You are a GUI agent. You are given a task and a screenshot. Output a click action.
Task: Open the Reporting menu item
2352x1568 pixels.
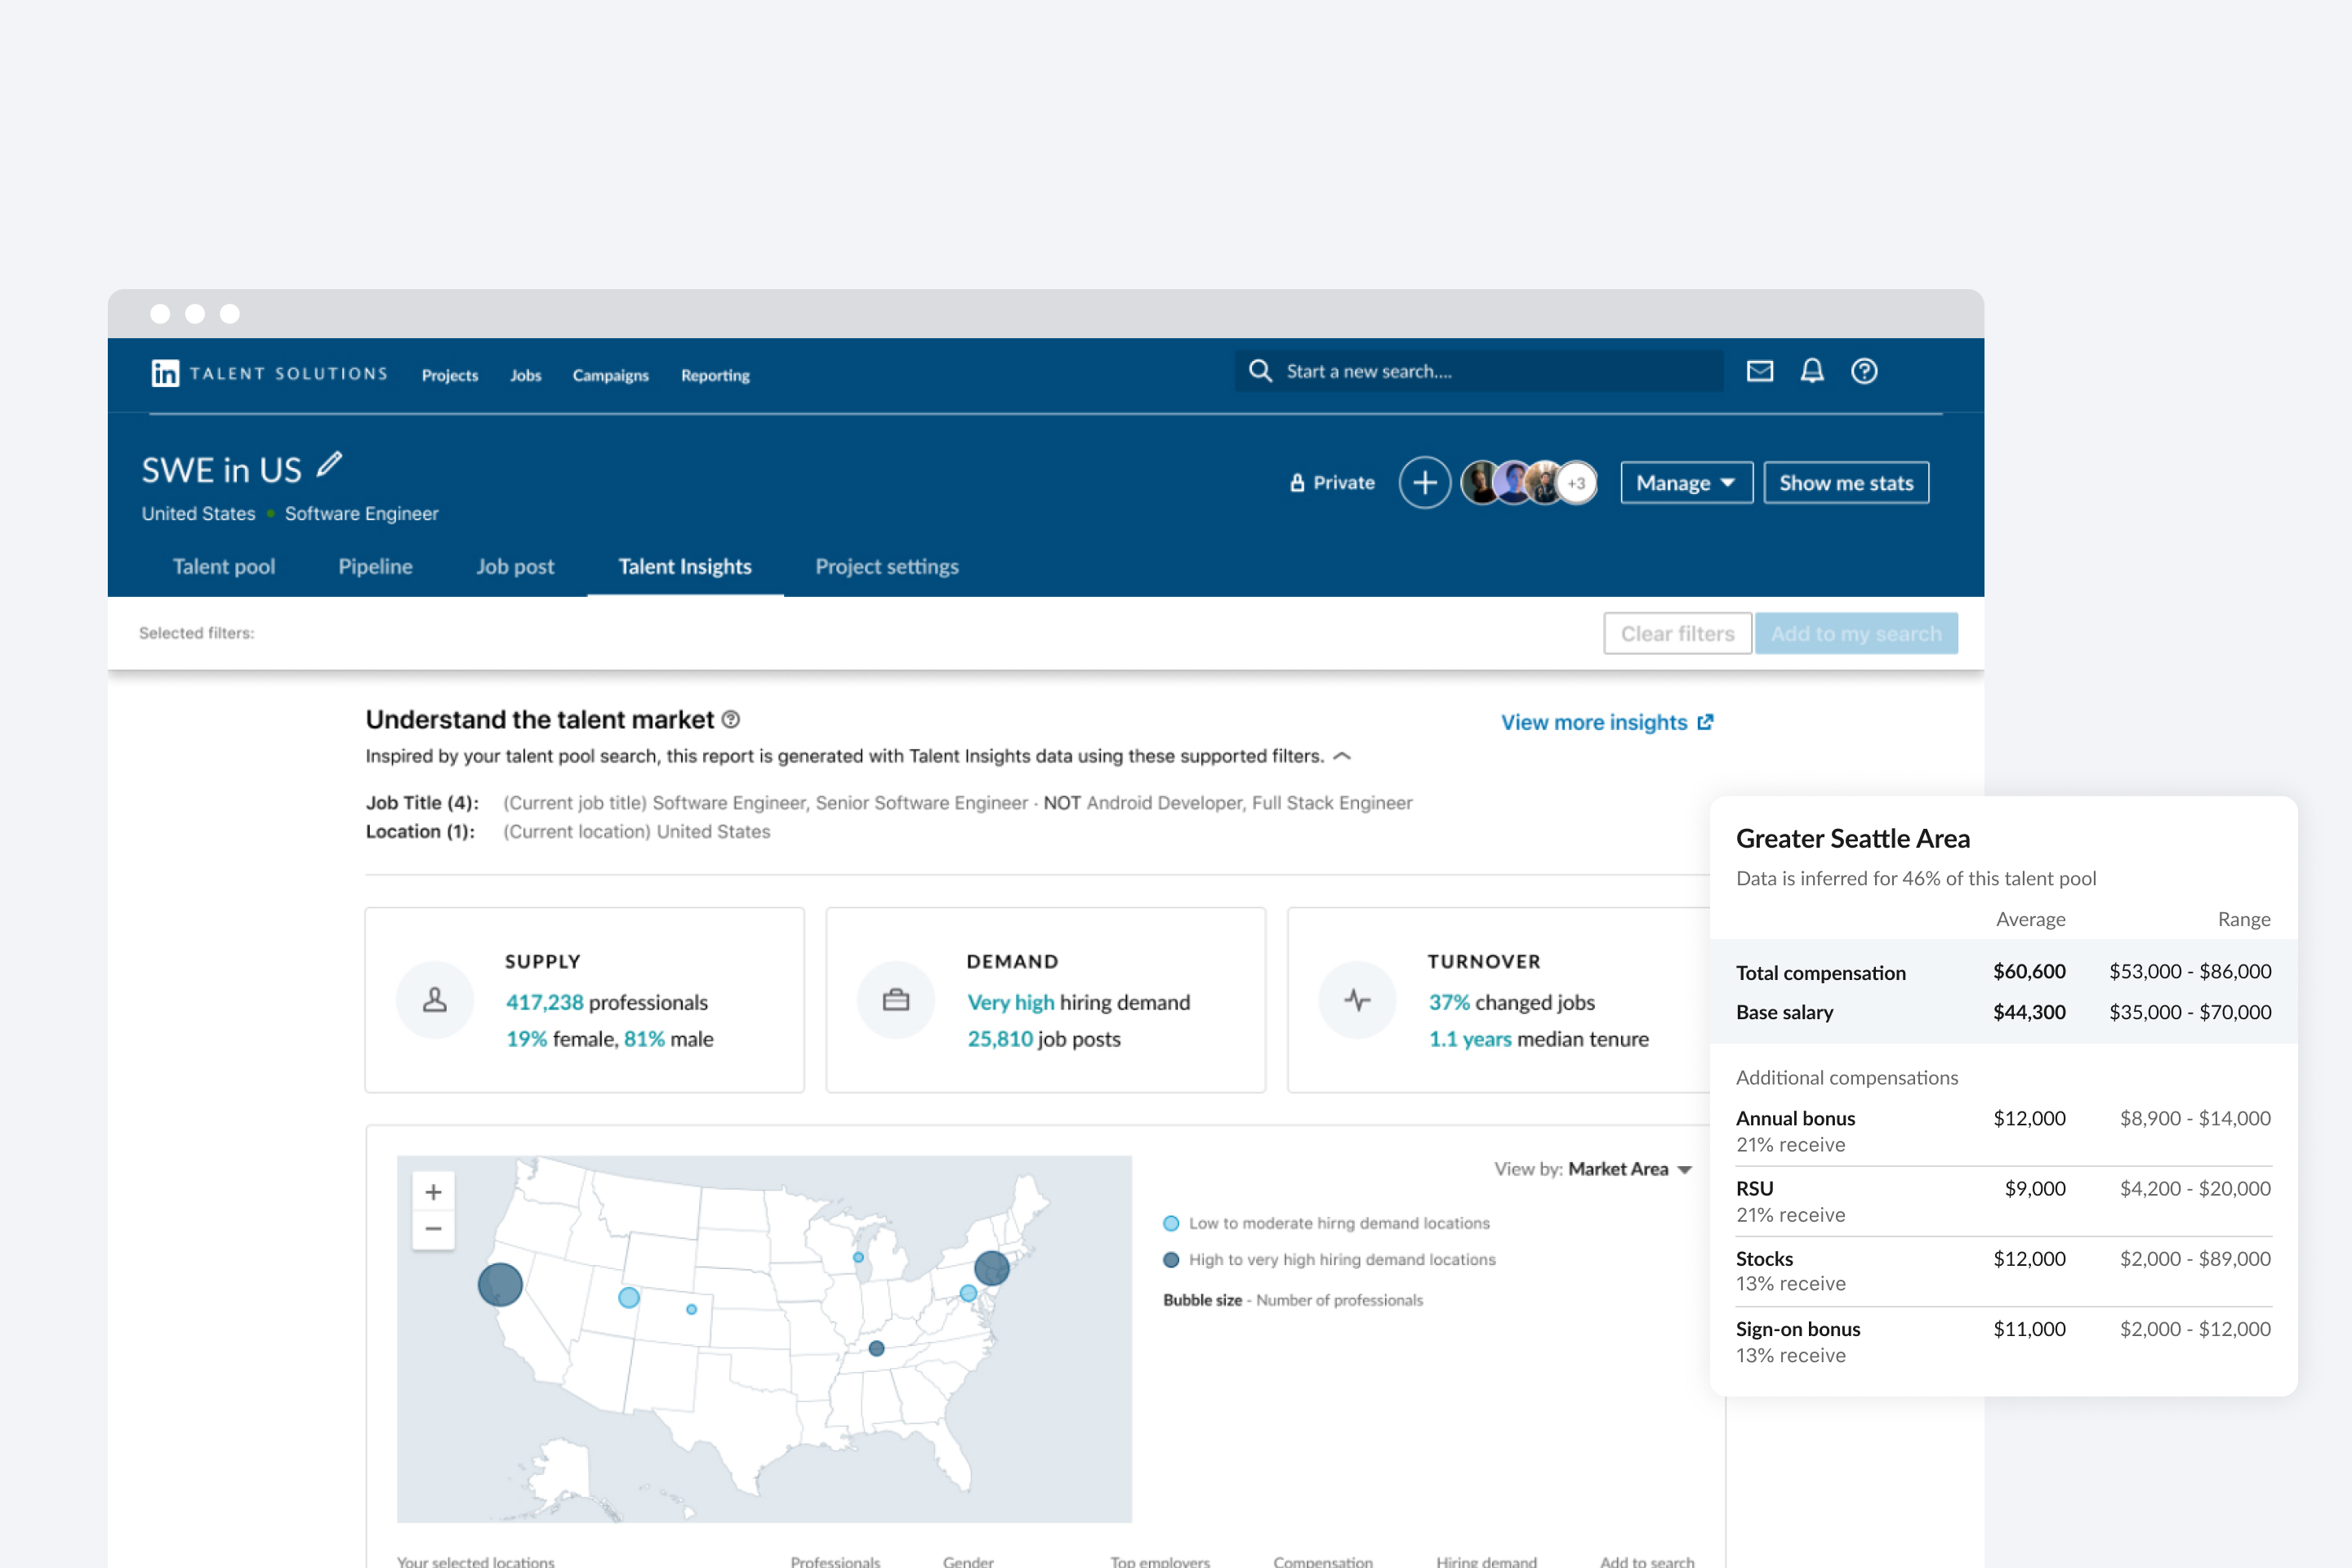point(715,375)
